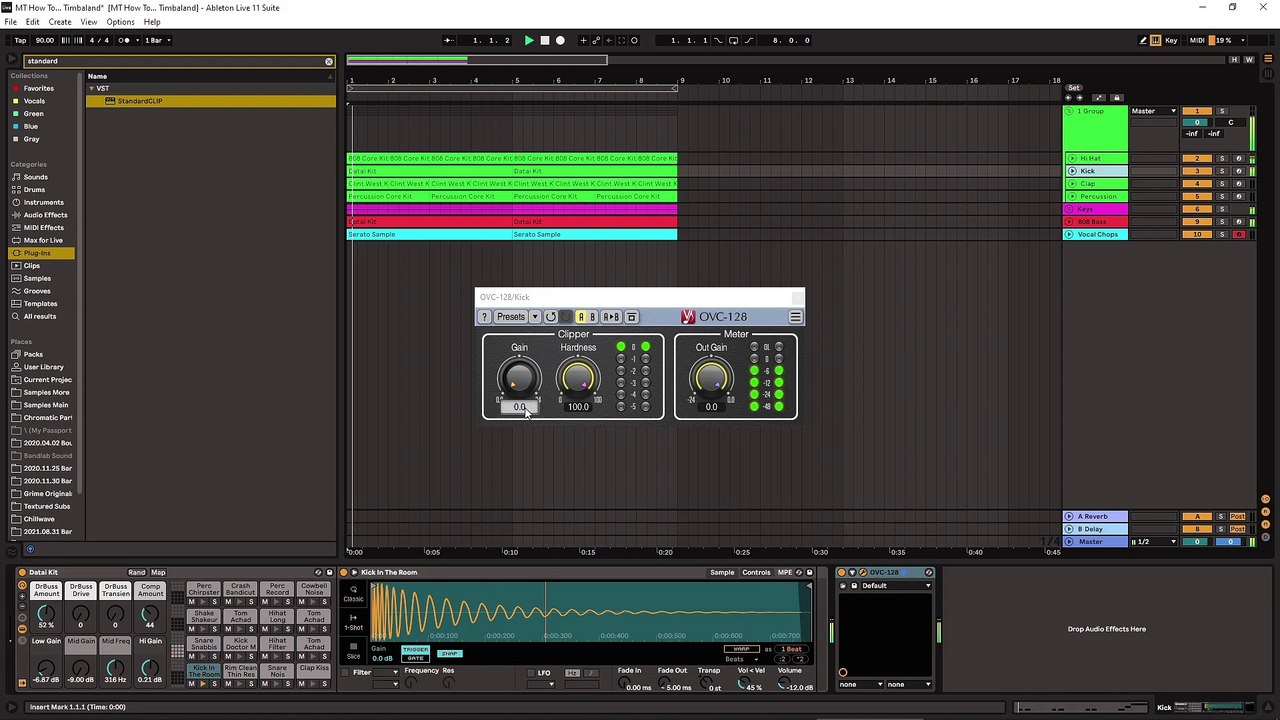This screenshot has width=1280, height=720.
Task: Click the Rand button in Datai Kit
Action: click(x=137, y=572)
